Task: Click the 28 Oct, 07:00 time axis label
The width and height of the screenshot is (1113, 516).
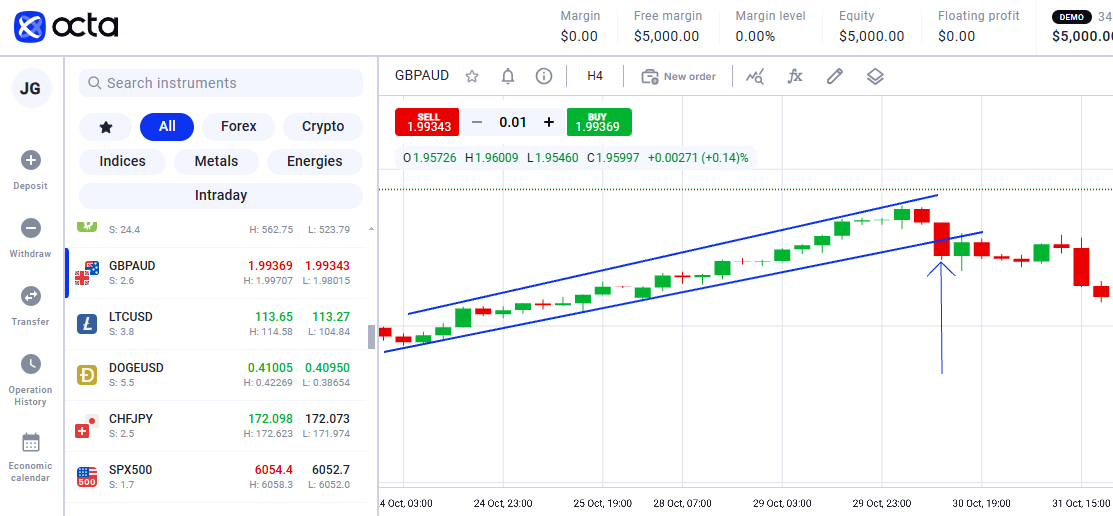Action: [x=683, y=503]
